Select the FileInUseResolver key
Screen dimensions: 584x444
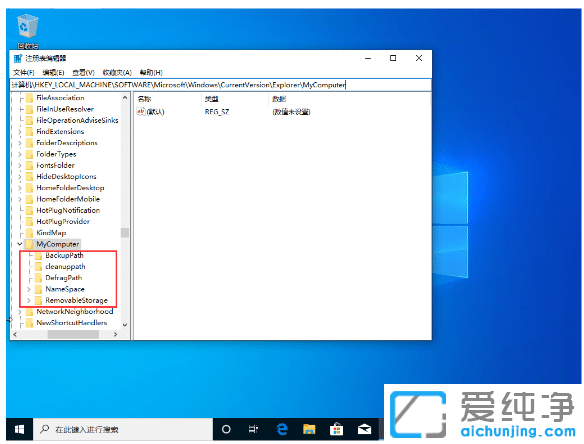tap(65, 109)
